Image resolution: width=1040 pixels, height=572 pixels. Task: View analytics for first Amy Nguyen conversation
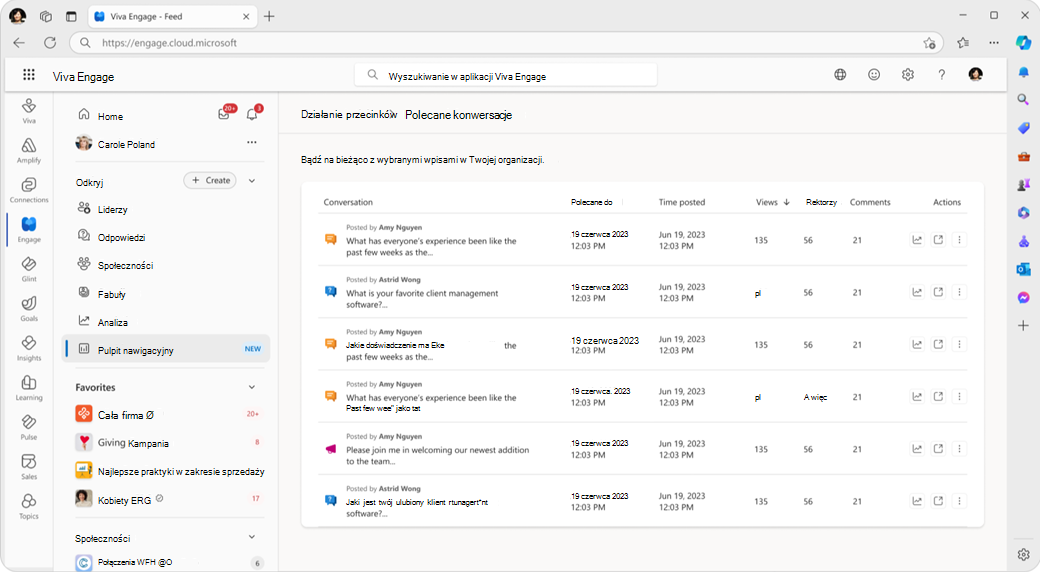pyautogui.click(x=917, y=240)
